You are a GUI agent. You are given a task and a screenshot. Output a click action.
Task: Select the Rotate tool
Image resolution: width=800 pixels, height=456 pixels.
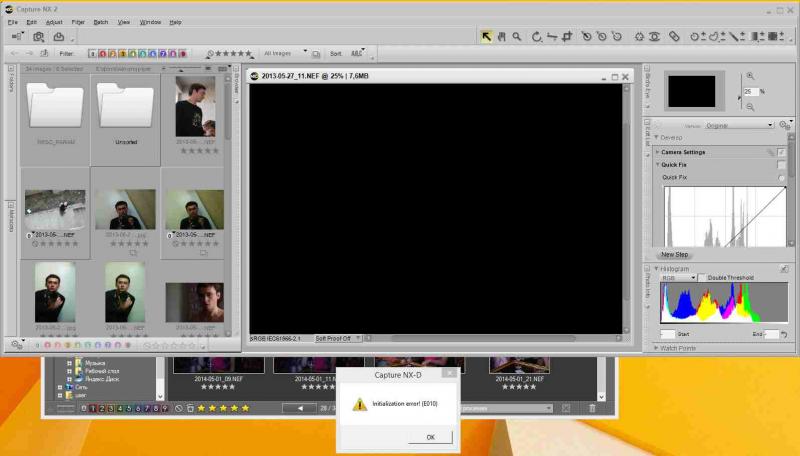pyautogui.click(x=536, y=37)
